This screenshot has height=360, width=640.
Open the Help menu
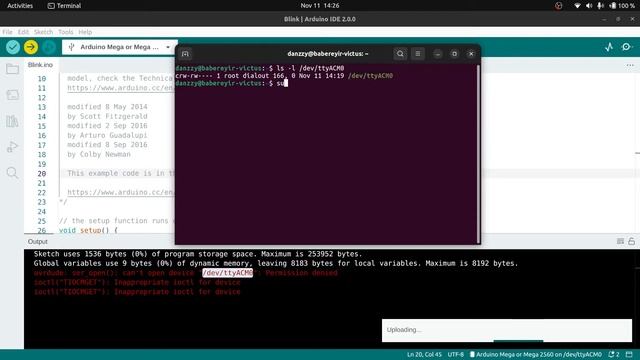tap(85, 32)
